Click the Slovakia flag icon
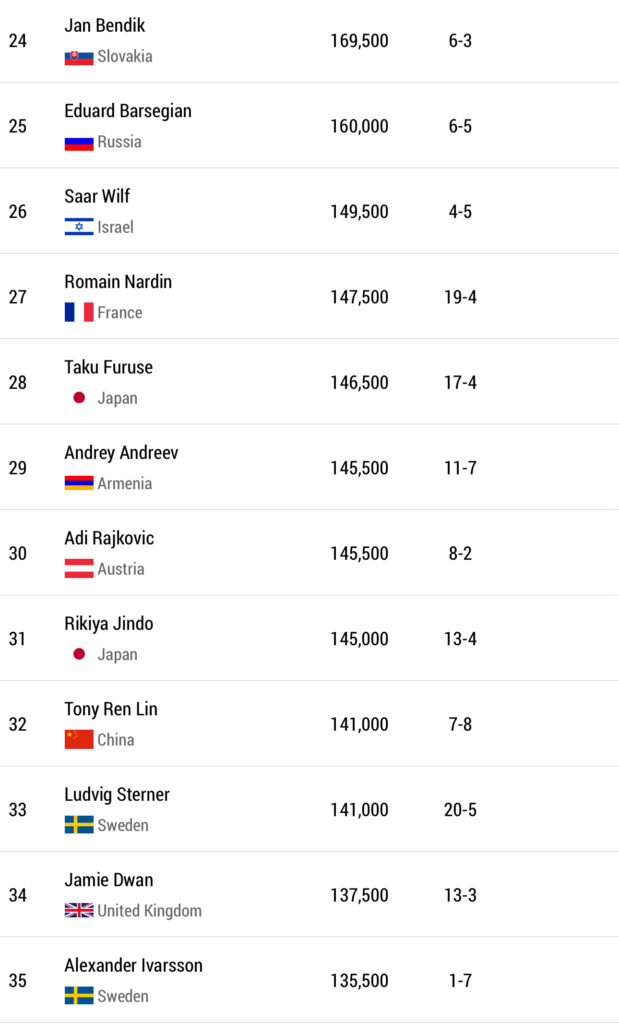Viewport: 619px width, 1024px height. (x=79, y=57)
